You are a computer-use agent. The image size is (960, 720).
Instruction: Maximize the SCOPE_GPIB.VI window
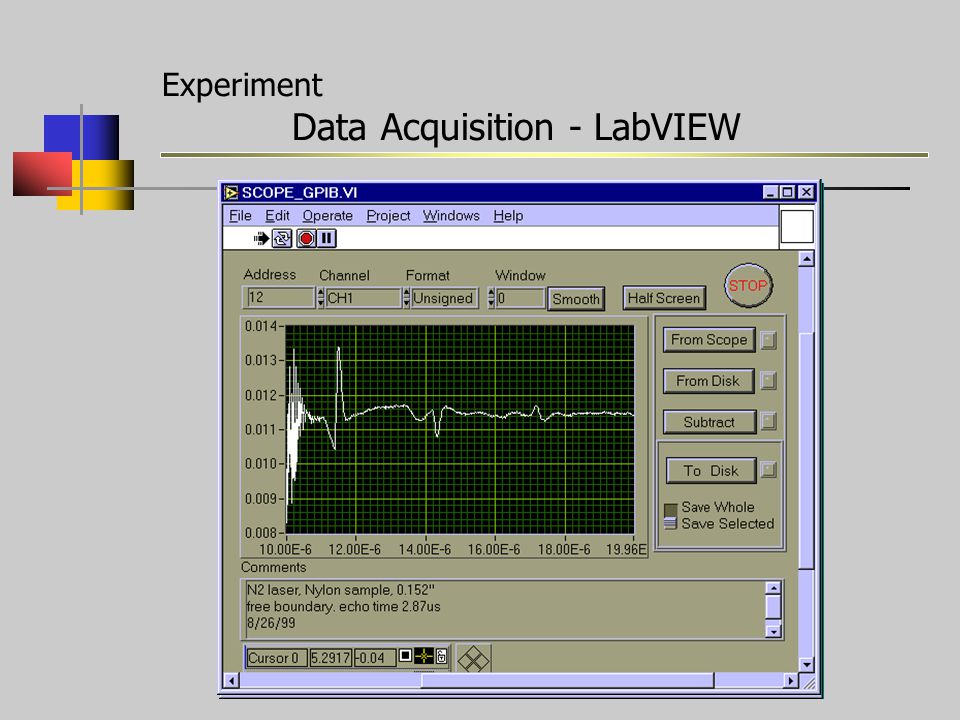[787, 192]
